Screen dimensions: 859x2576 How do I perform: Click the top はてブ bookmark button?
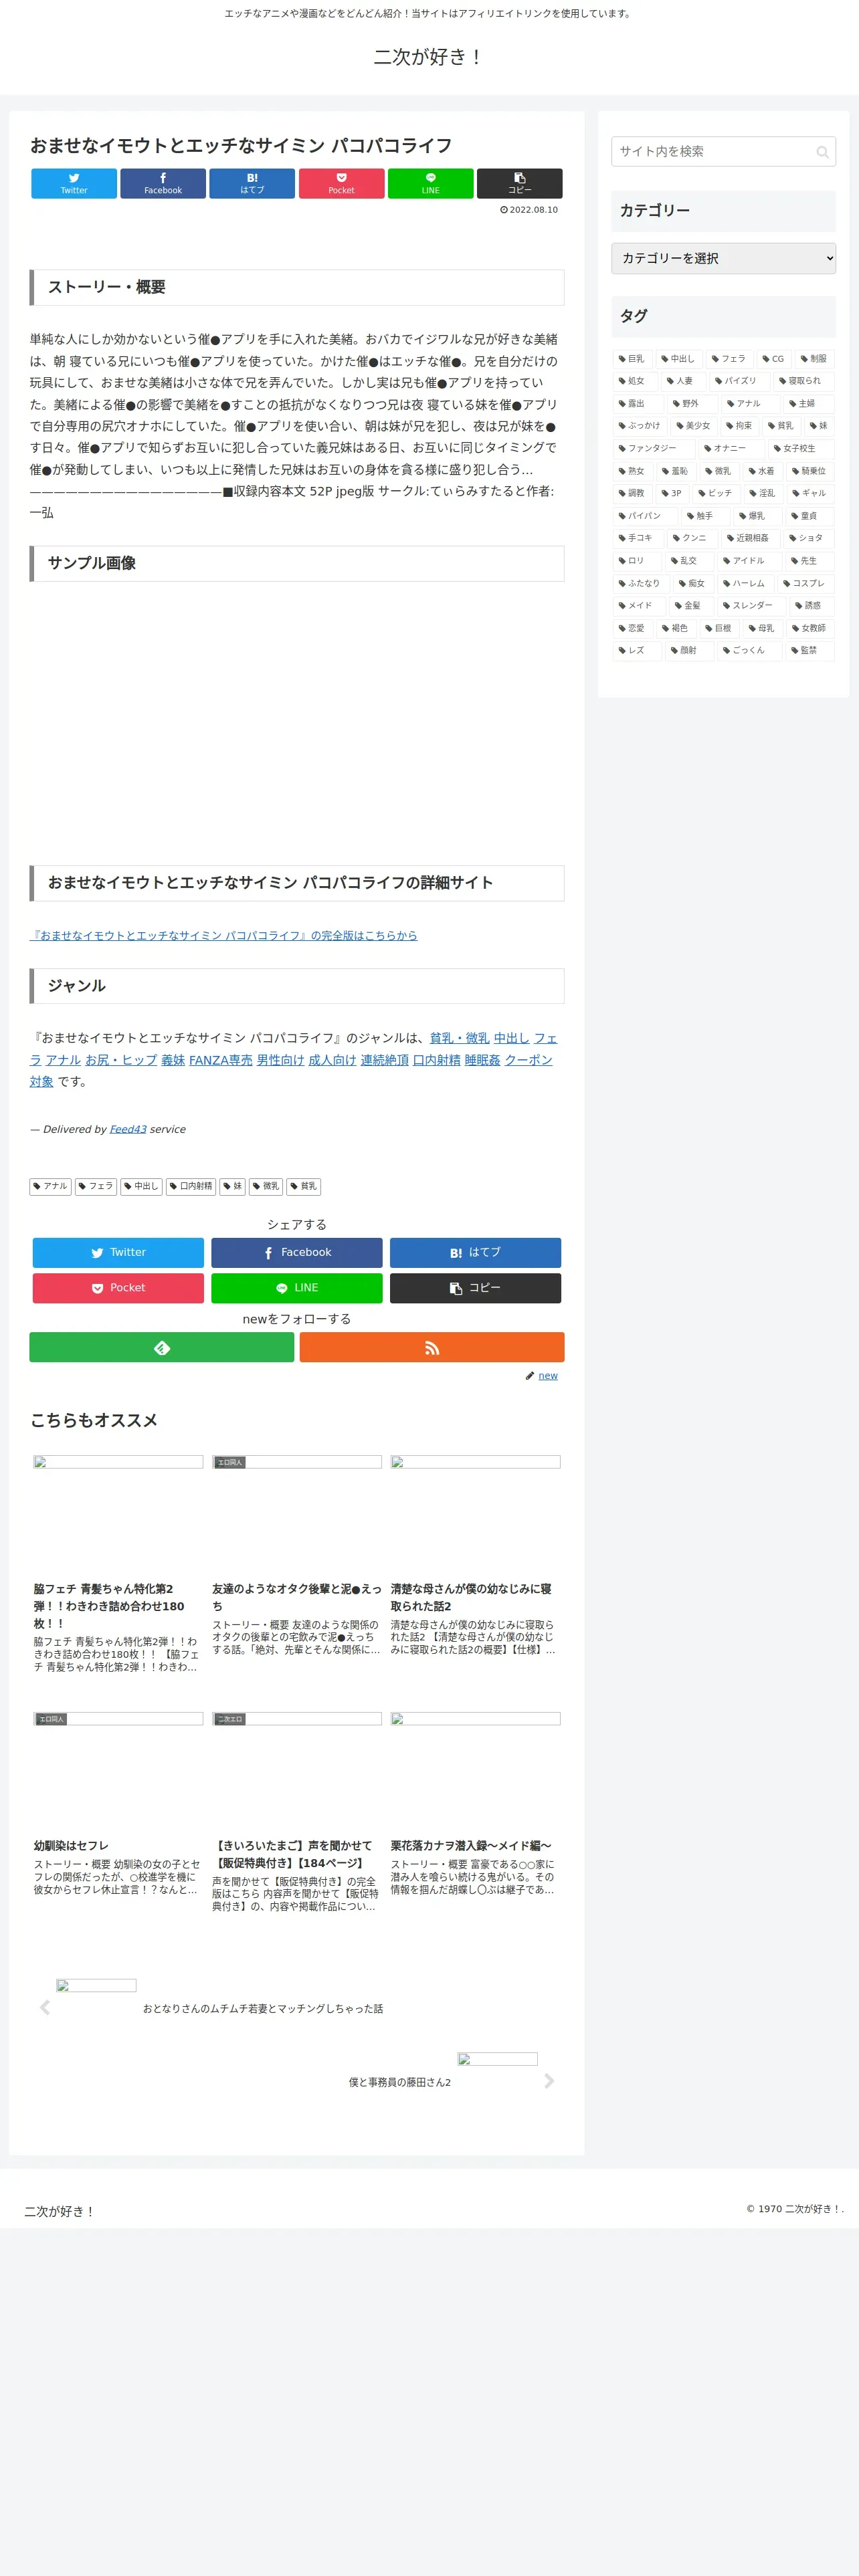click(252, 183)
